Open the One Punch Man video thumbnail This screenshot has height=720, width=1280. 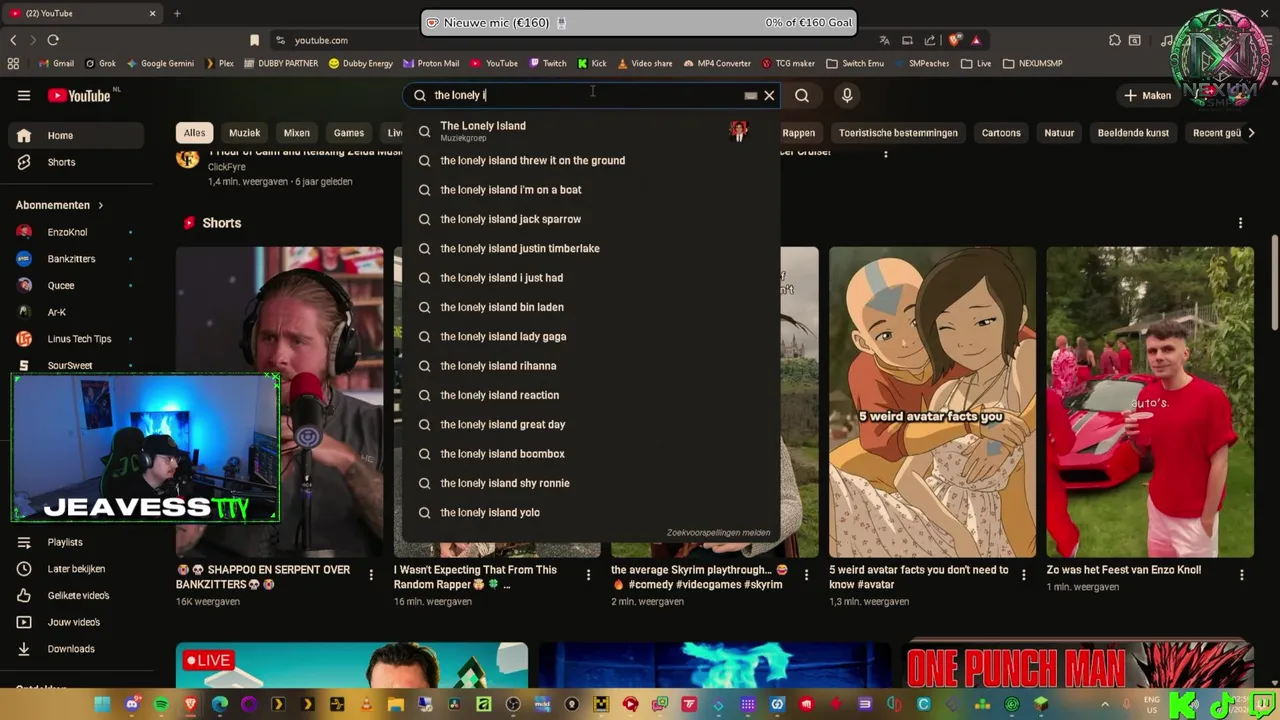[1078, 666]
